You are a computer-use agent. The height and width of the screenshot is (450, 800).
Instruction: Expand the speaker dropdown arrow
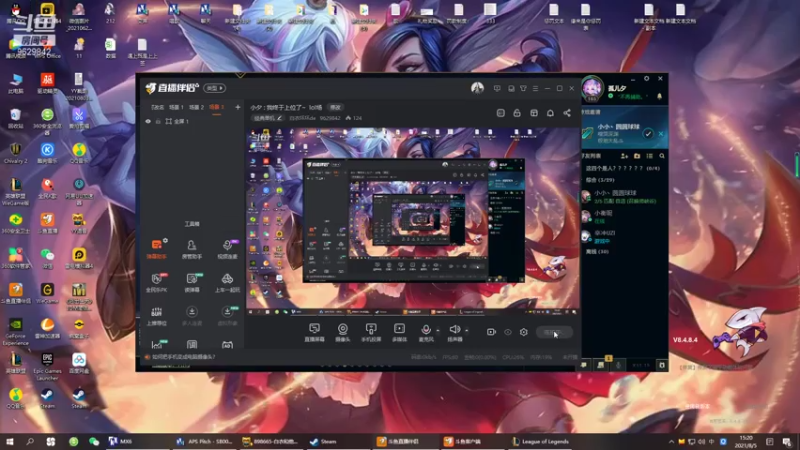[x=466, y=331]
